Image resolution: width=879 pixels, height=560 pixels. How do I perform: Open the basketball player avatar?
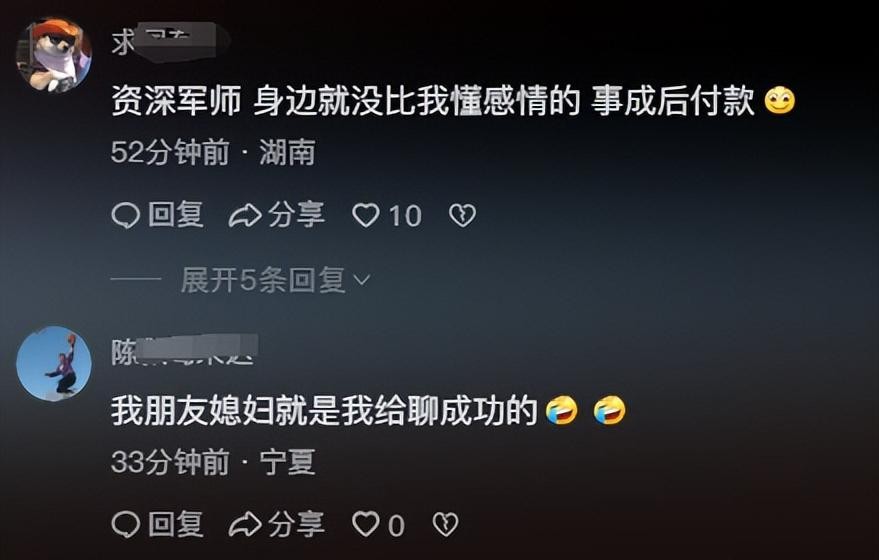pyautogui.click(x=54, y=364)
